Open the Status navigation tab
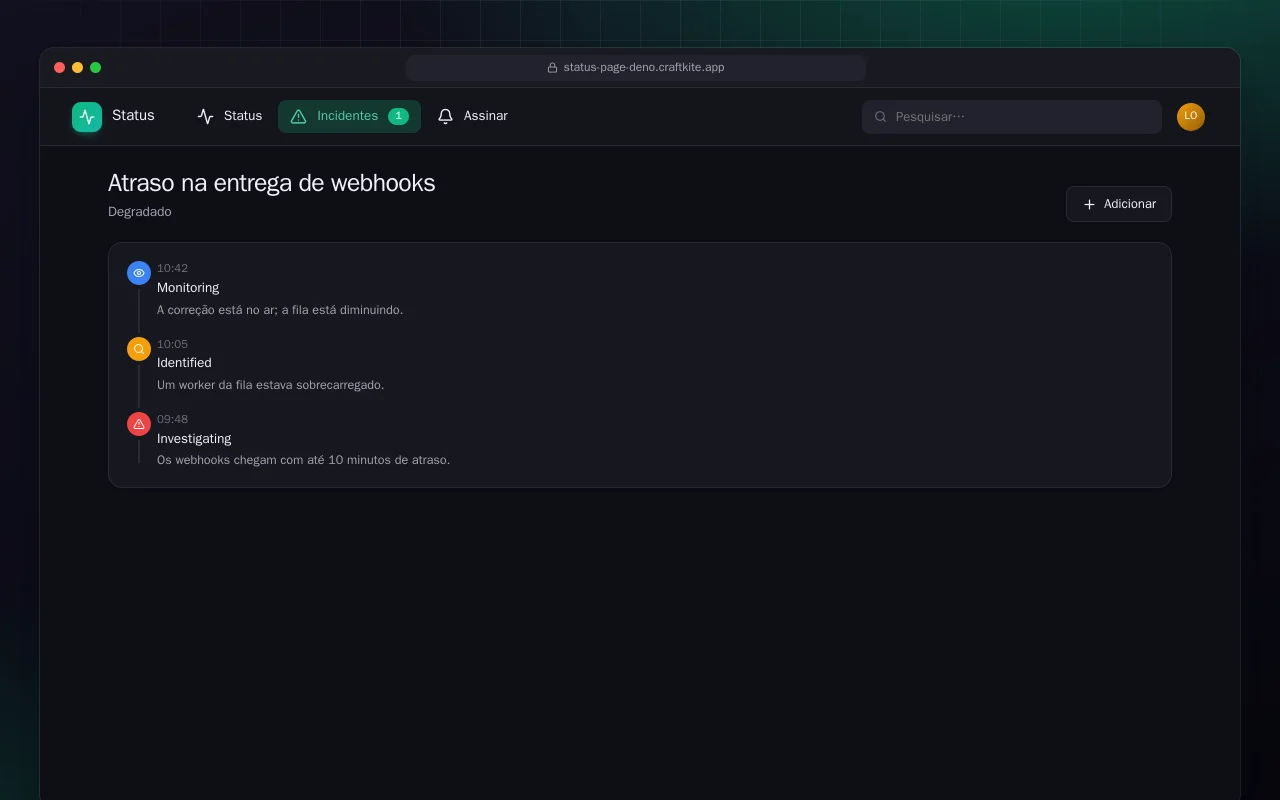 point(230,116)
